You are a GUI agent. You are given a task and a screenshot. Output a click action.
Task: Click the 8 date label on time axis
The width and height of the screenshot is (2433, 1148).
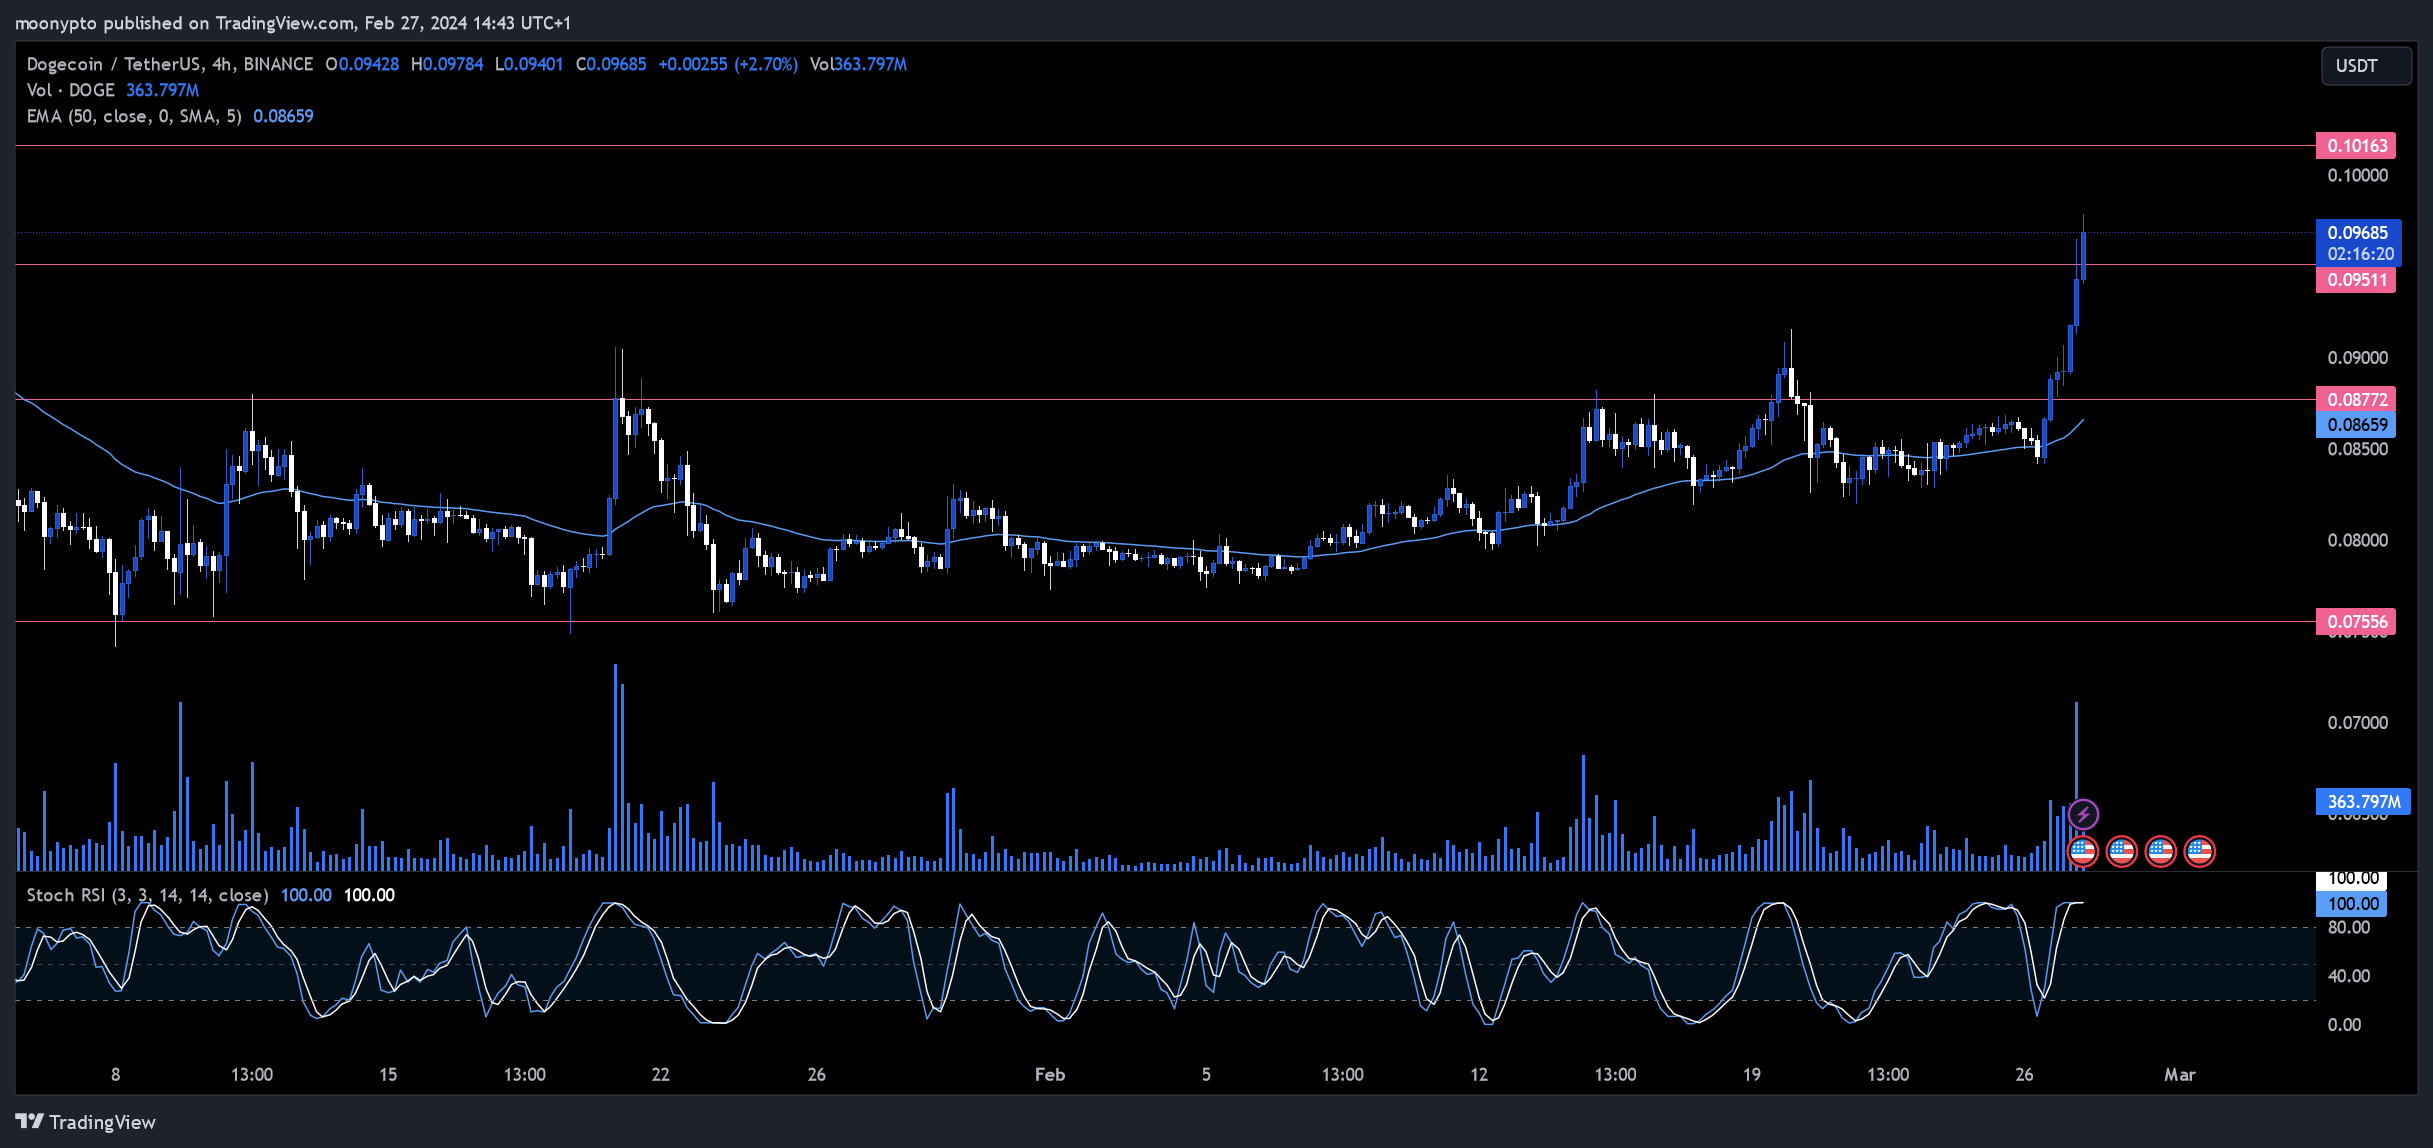click(x=116, y=1075)
